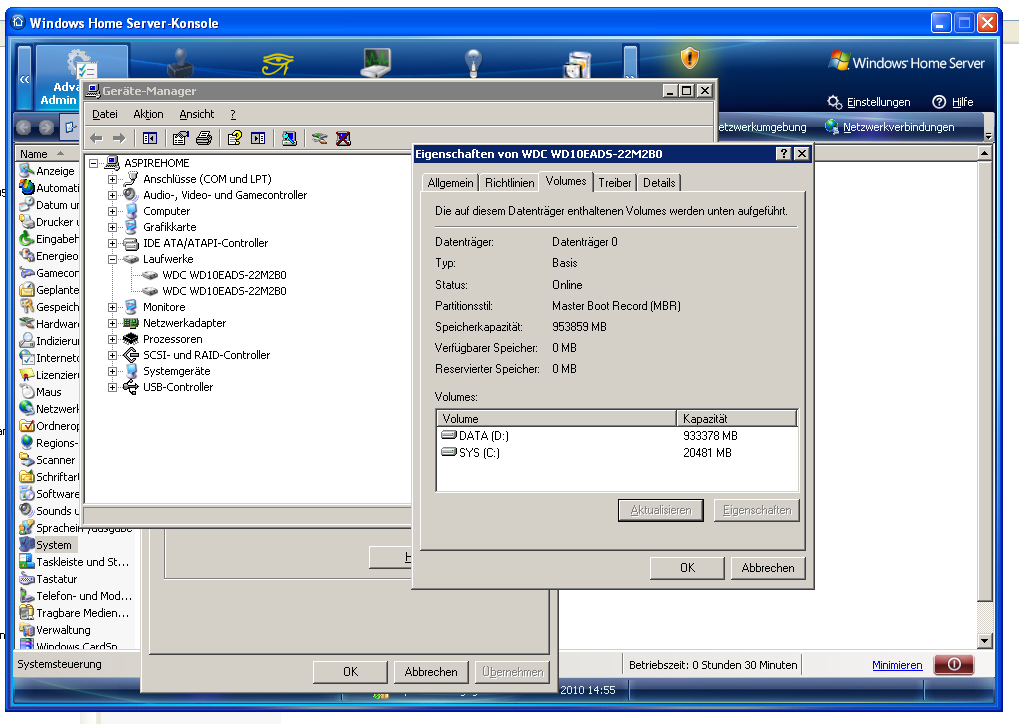Expand the USB-Controller tree node
The height and width of the screenshot is (724, 1019).
tap(113, 387)
